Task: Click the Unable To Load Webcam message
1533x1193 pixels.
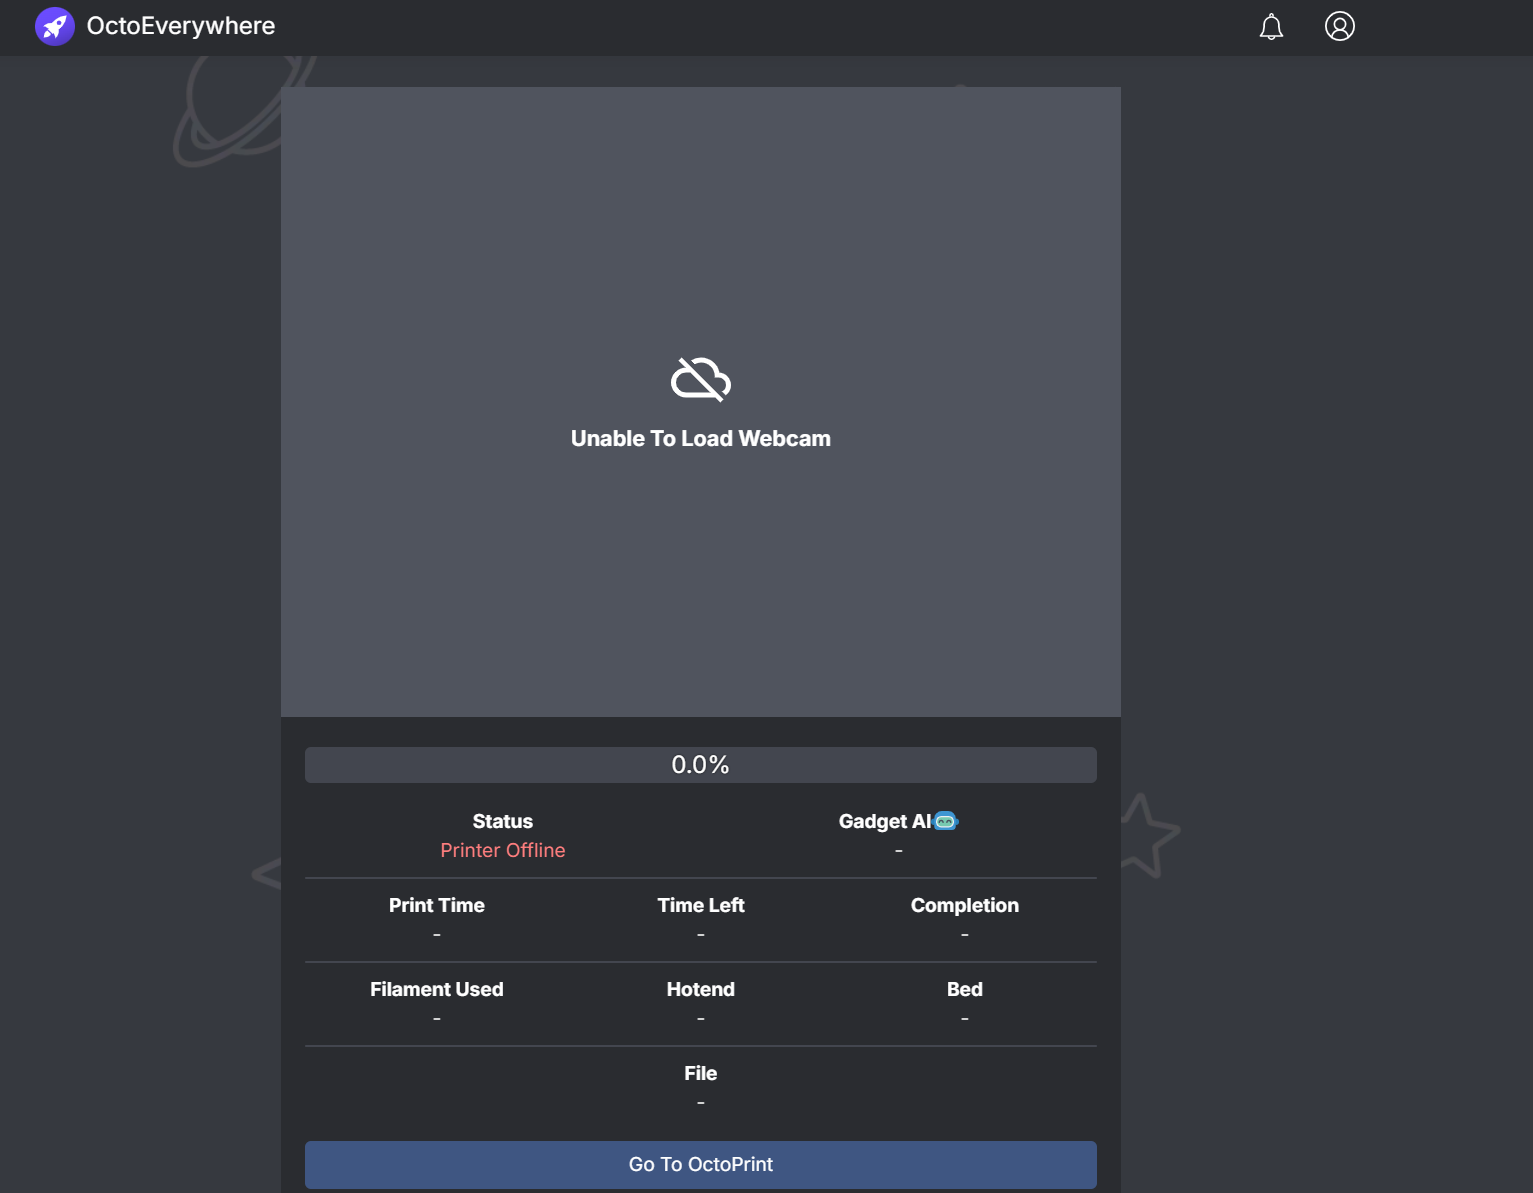Action: (x=701, y=439)
